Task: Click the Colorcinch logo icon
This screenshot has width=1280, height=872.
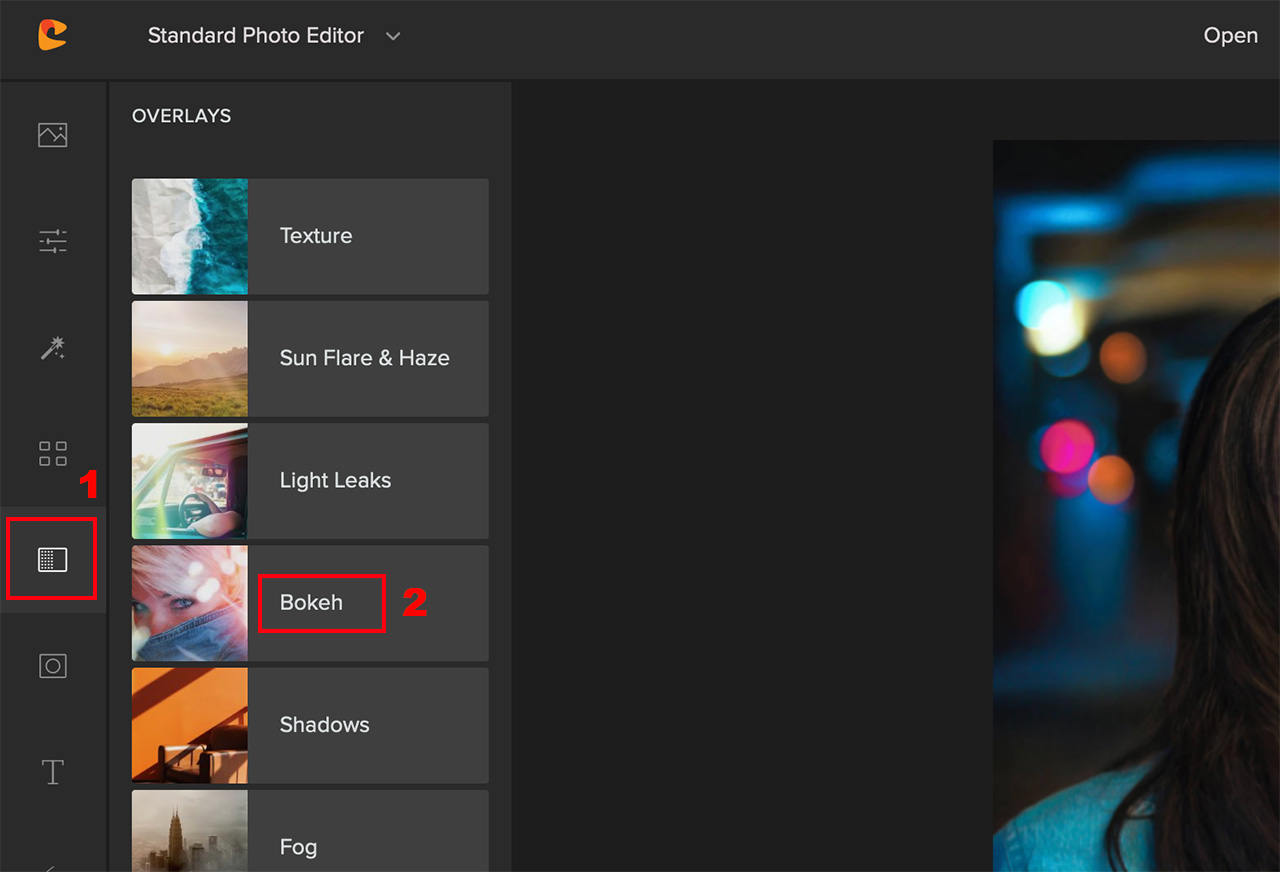Action: pyautogui.click(x=53, y=35)
